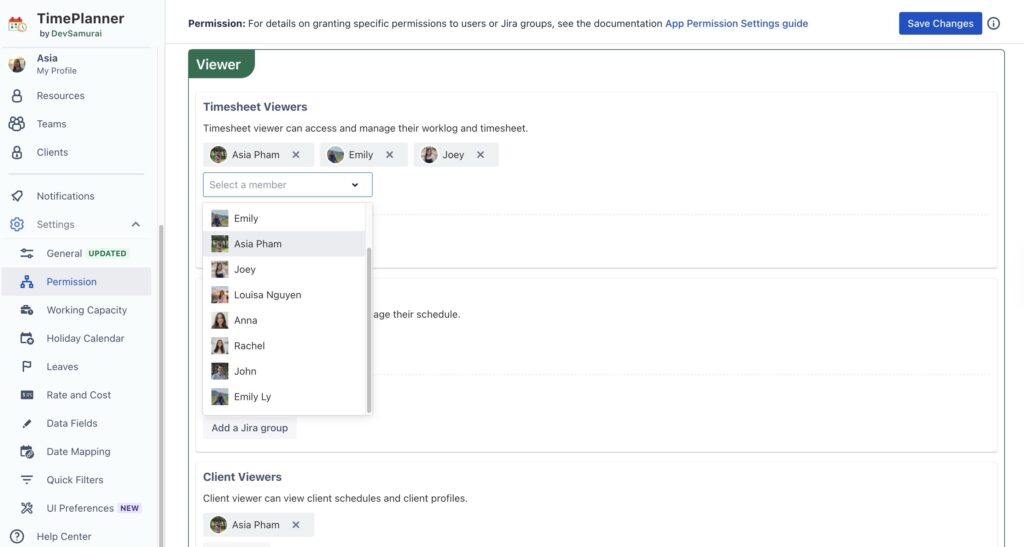Go to Quick Filters settings
Screen dimensions: 1024x547
(76, 480)
